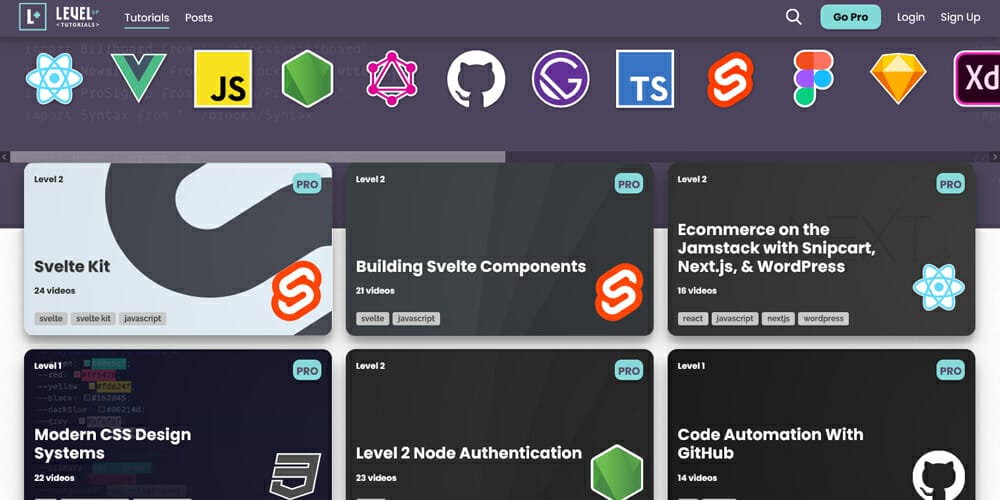Click the PRO badge on the Level 2 Node Authentication card
This screenshot has height=500, width=1000.
629,371
